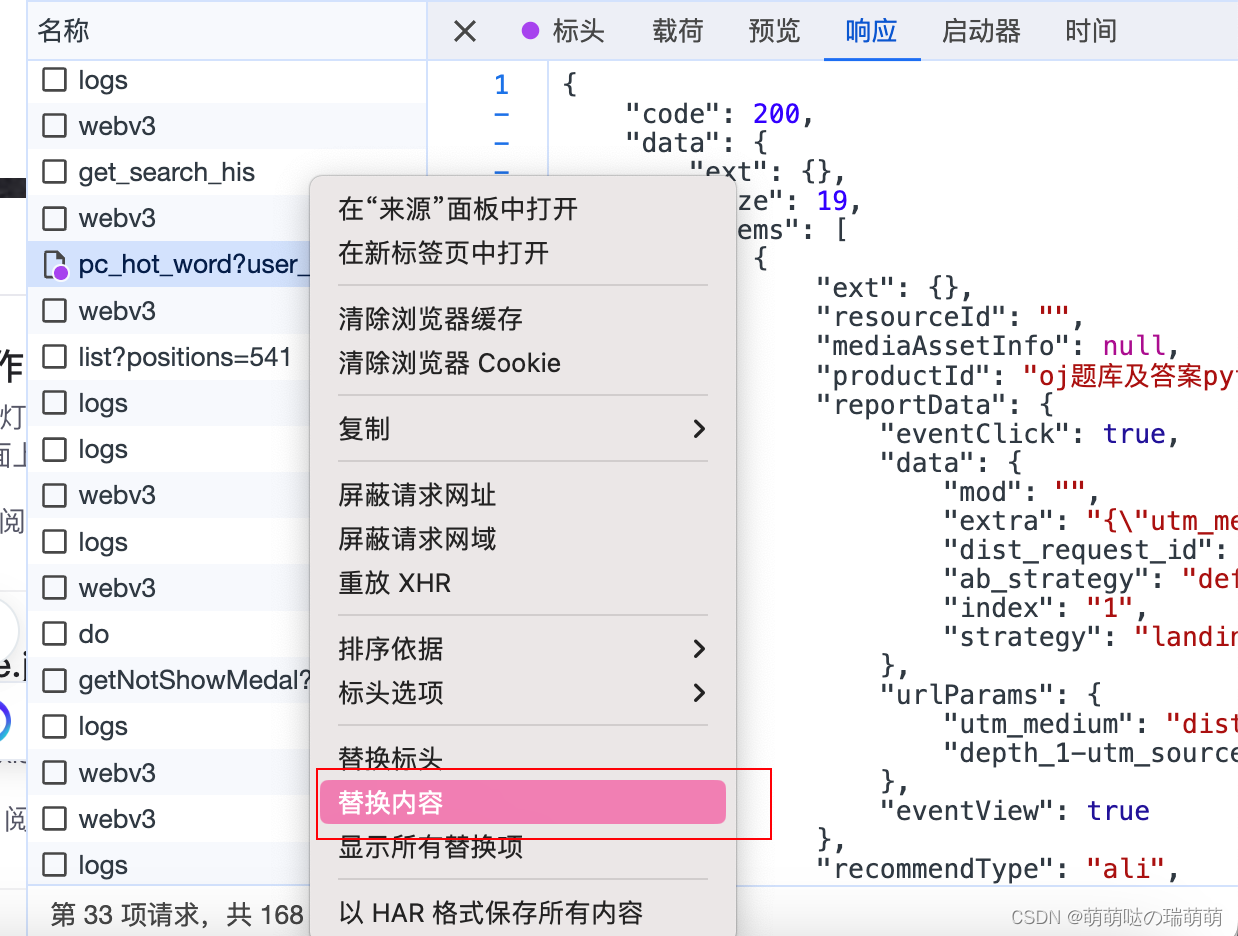
Task: Click the resource icon beside get_search_his
Action: click(x=54, y=172)
